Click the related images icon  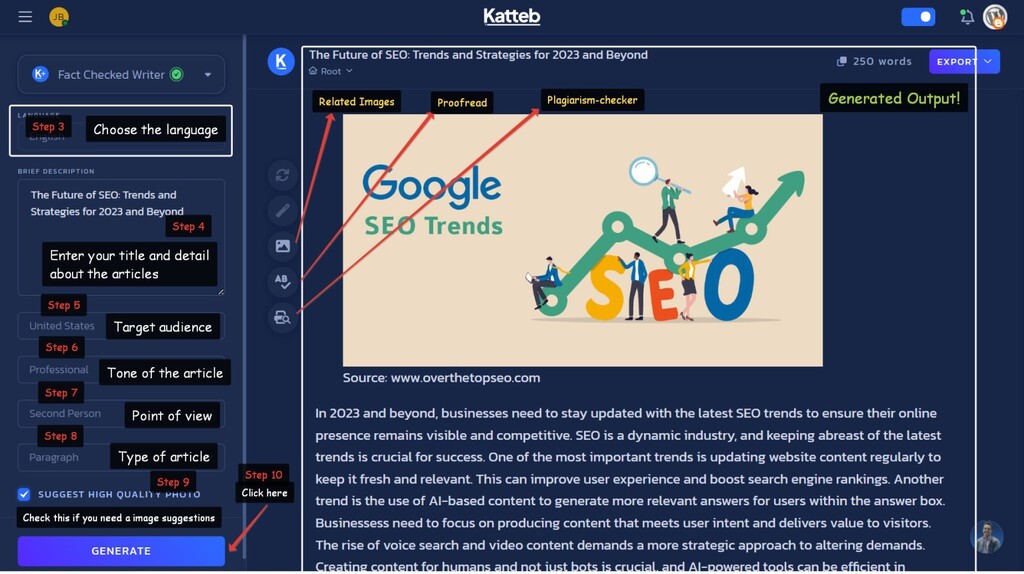click(282, 246)
